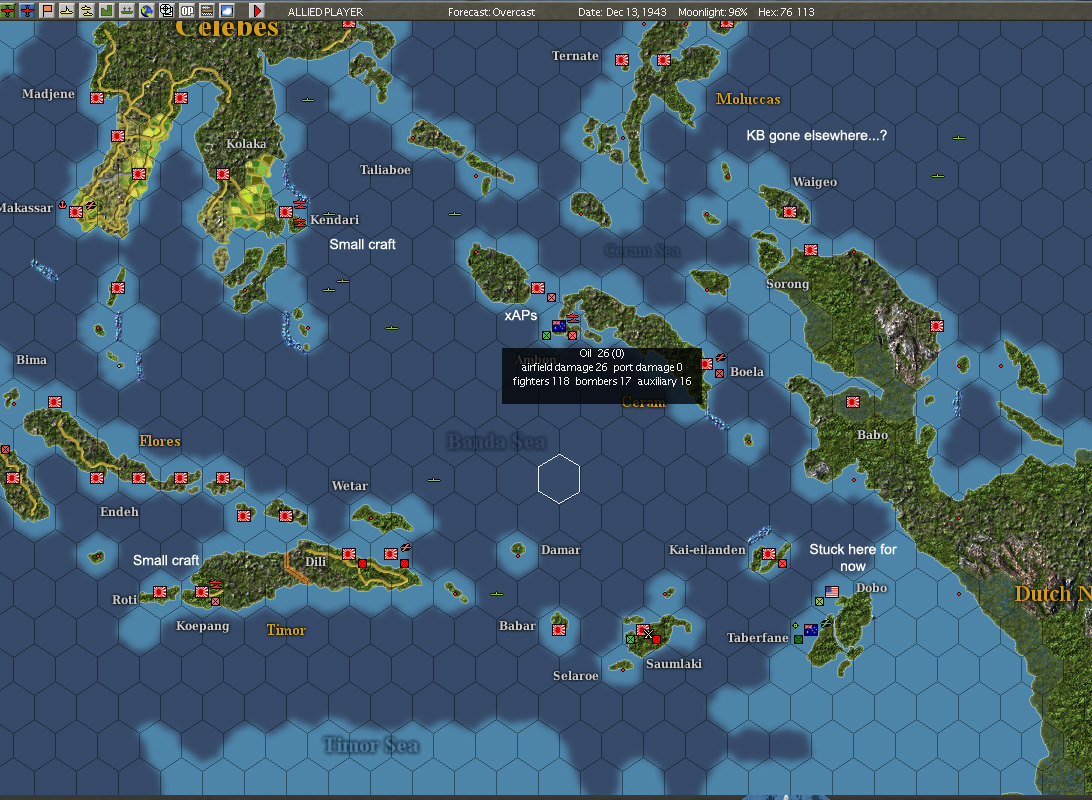This screenshot has width=1092, height=800.
Task: Select the Japanese base at Dili
Action: (x=349, y=554)
